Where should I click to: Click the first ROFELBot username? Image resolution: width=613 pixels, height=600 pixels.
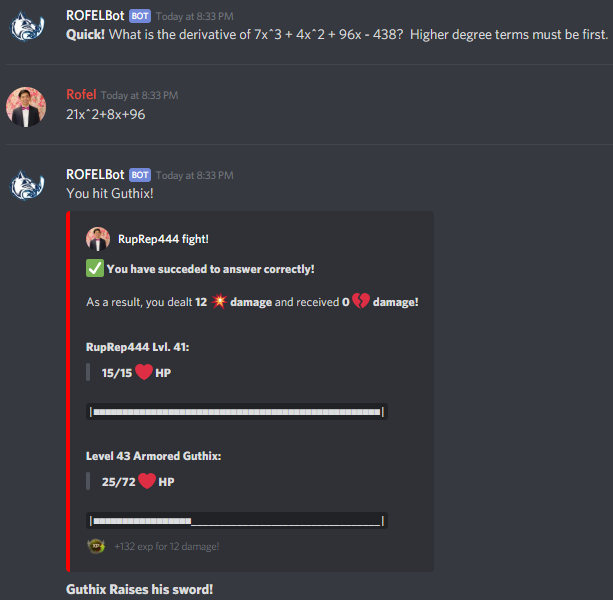pos(95,16)
